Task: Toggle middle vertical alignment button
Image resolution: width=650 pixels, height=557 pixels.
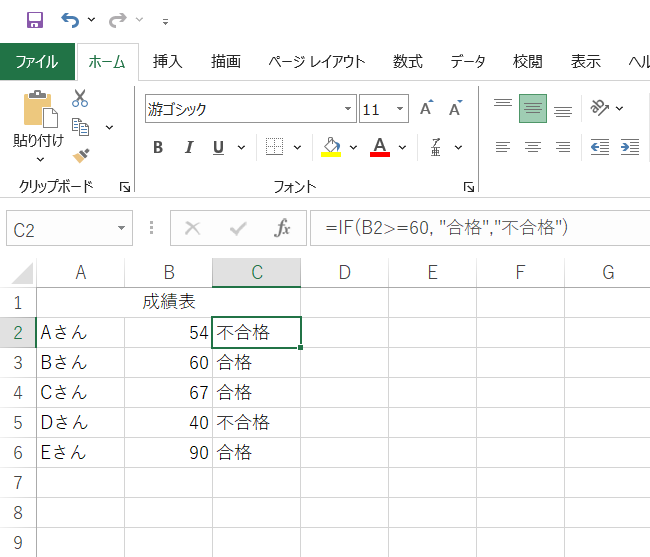Action: [533, 108]
